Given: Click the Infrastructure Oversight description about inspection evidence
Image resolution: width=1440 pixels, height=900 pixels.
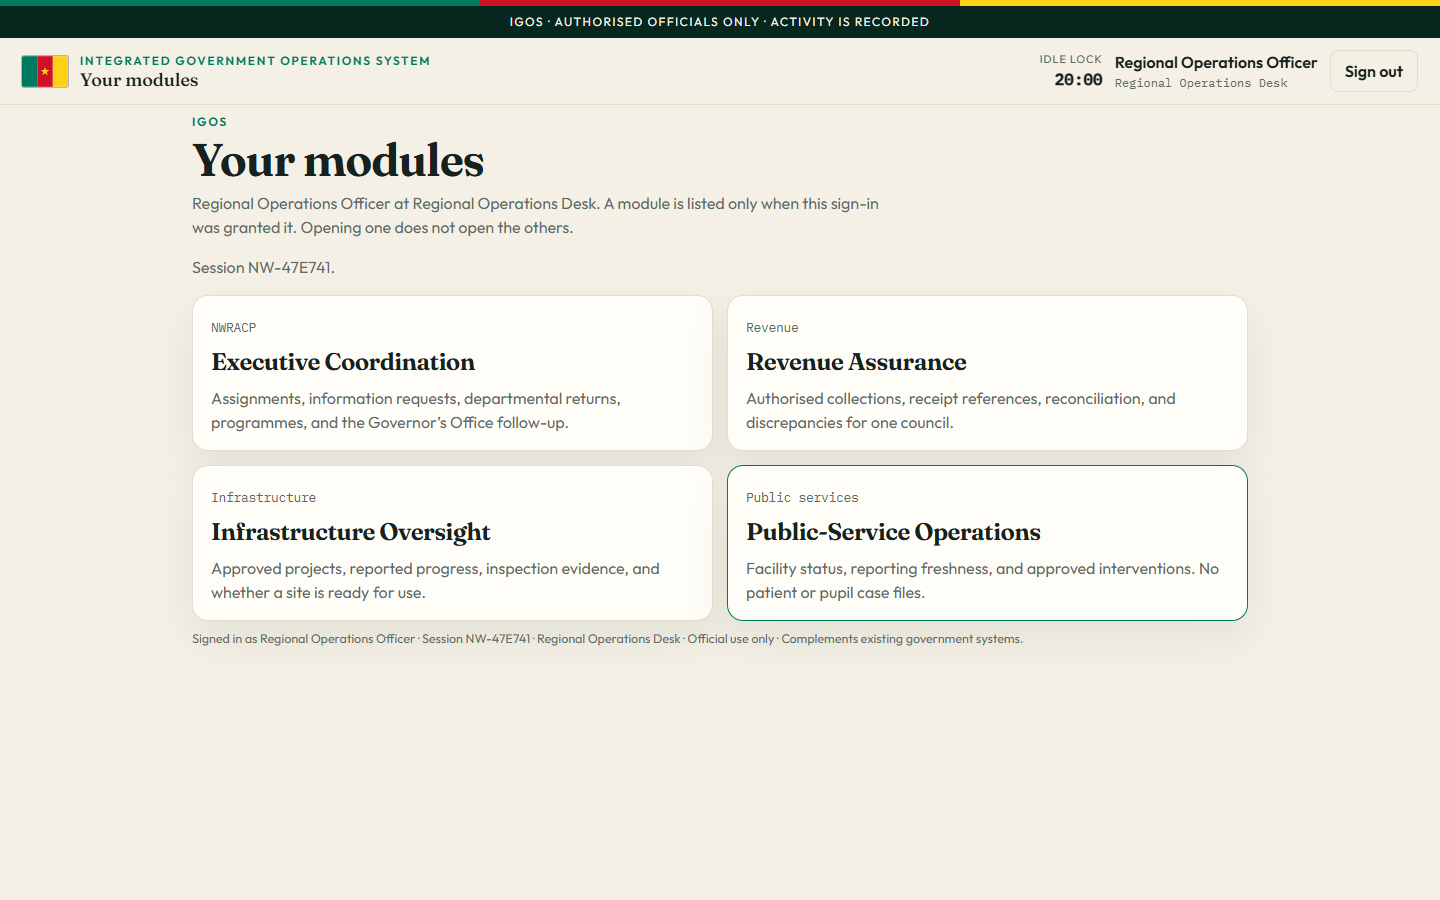Looking at the screenshot, I should tap(435, 581).
